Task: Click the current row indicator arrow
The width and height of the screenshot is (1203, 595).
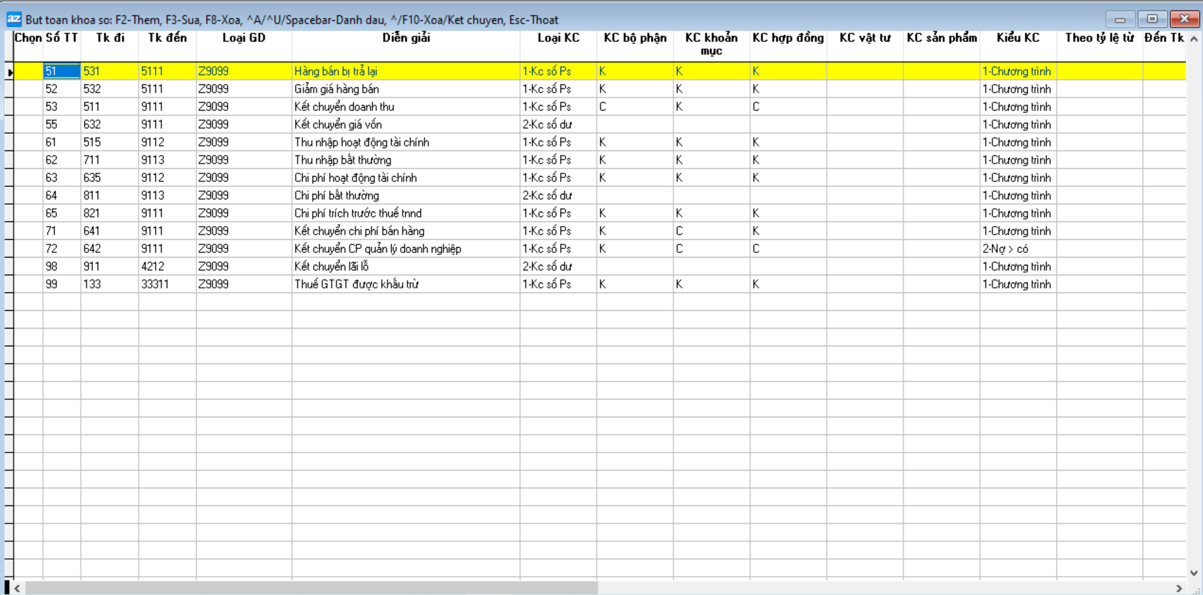Action: [x=10, y=72]
